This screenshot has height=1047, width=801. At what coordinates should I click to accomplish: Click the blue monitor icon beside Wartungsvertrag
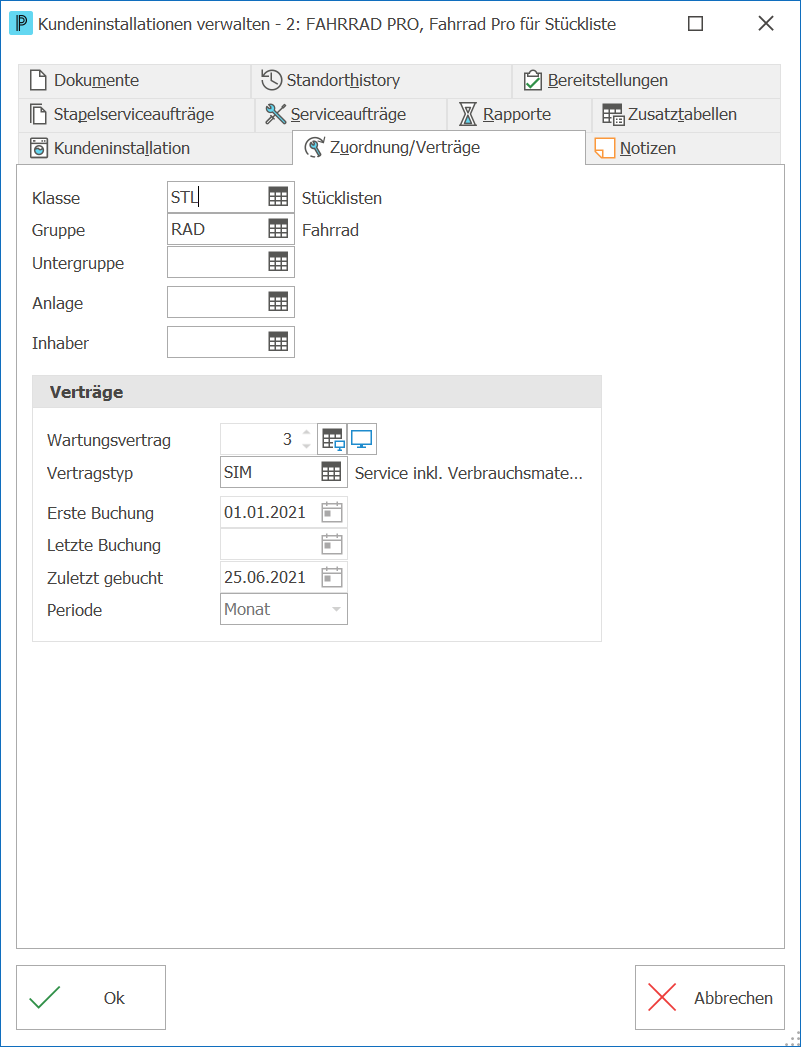click(x=362, y=439)
